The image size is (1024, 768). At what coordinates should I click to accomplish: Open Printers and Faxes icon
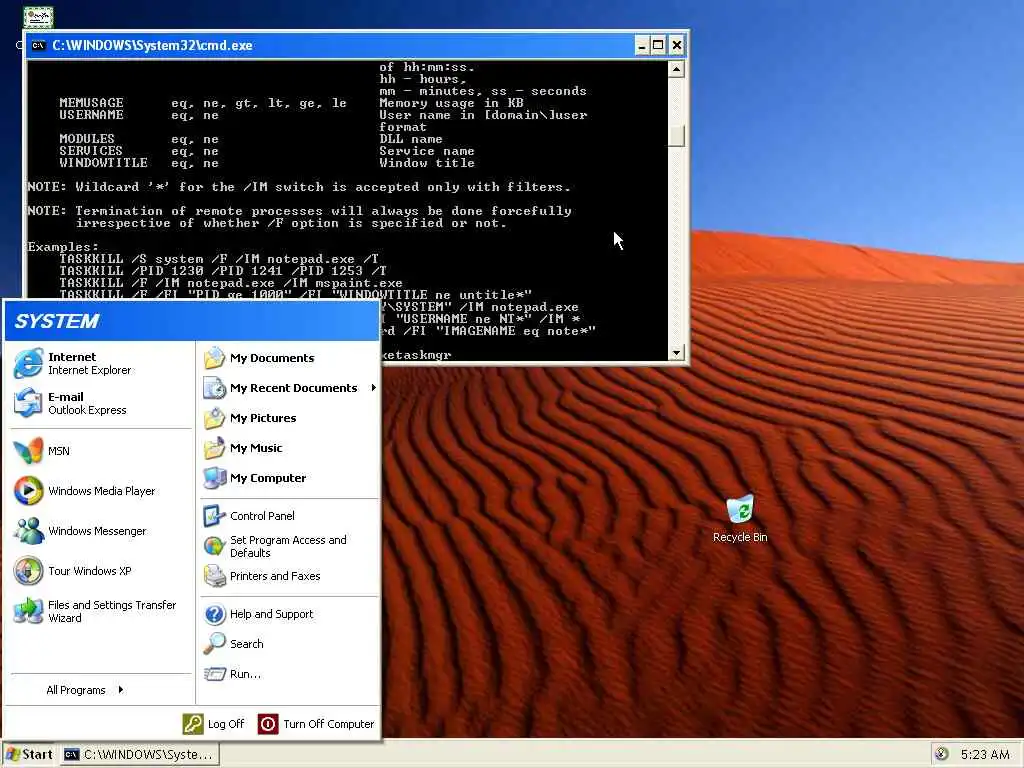214,576
